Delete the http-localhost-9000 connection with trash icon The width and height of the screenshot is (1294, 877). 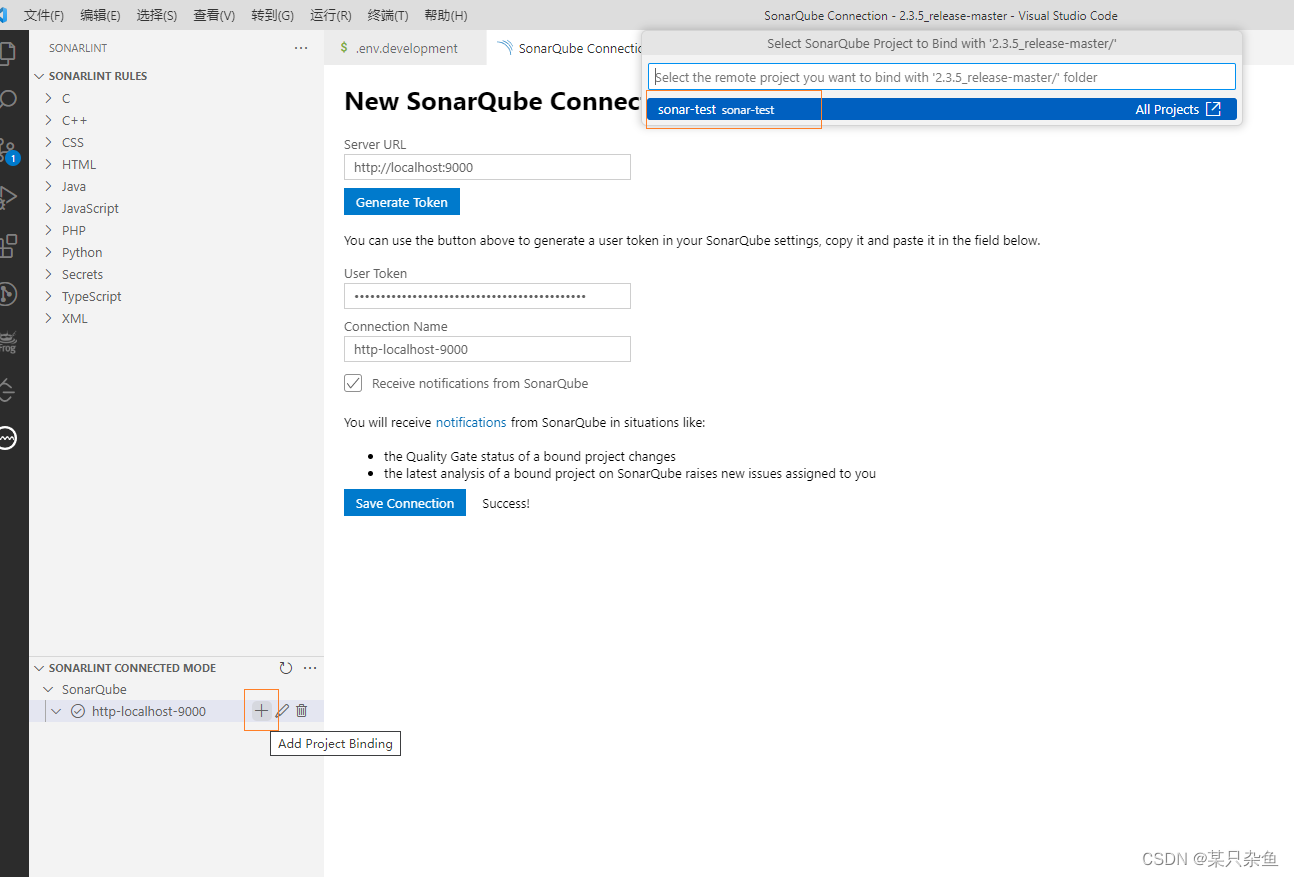point(302,711)
